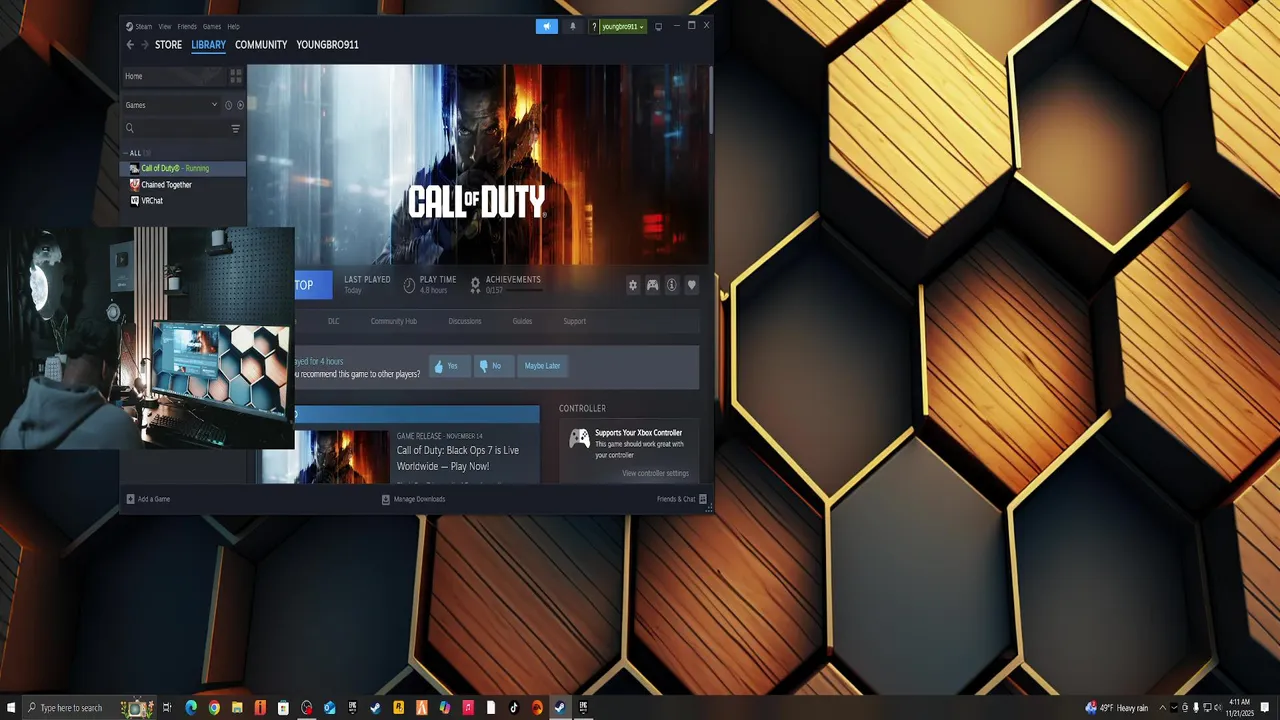Open the View menu in Steam
Screen dimensions: 1280x720
[165, 26]
